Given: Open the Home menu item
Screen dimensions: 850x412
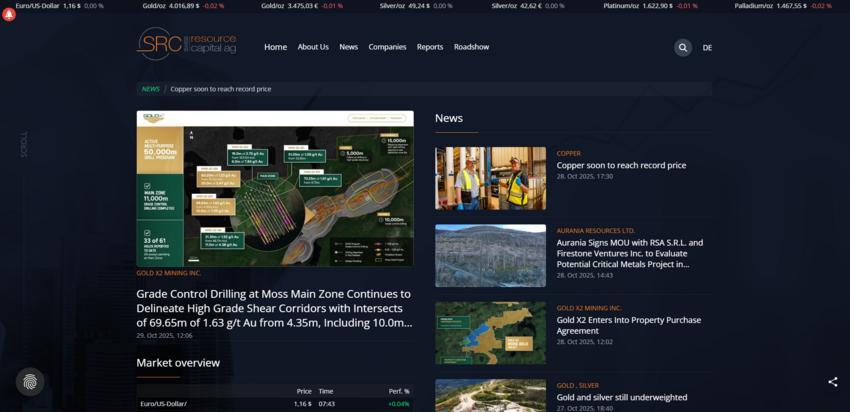Looking at the screenshot, I should tap(275, 47).
